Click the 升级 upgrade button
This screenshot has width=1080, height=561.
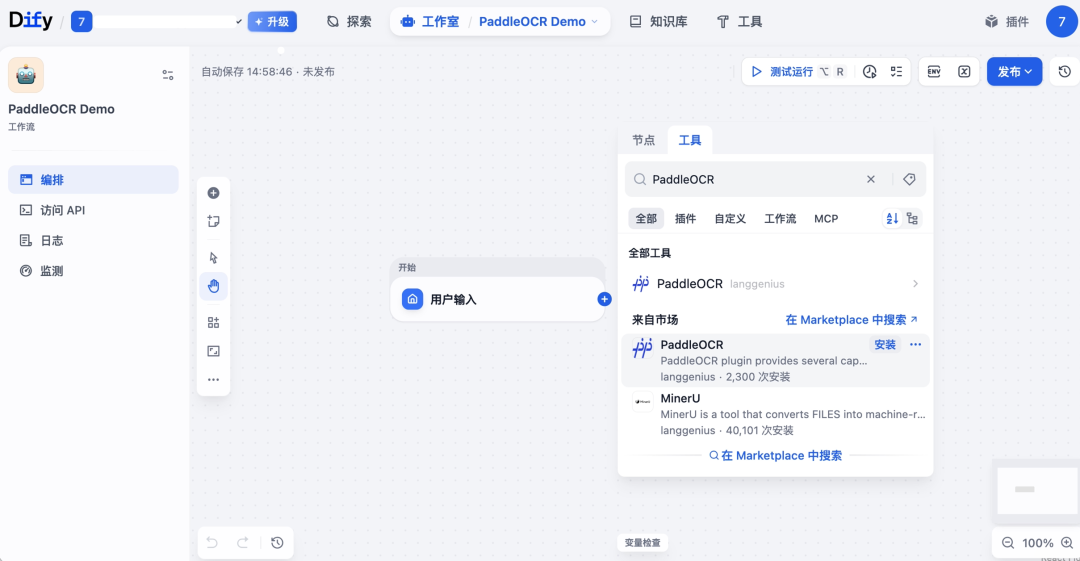click(272, 21)
